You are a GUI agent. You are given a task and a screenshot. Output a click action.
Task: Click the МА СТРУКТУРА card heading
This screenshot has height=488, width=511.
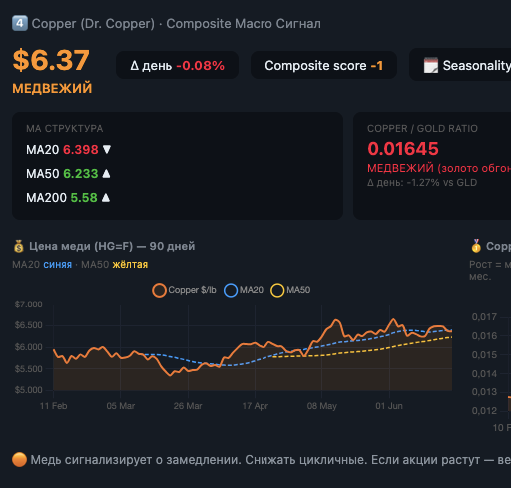click(x=65, y=129)
